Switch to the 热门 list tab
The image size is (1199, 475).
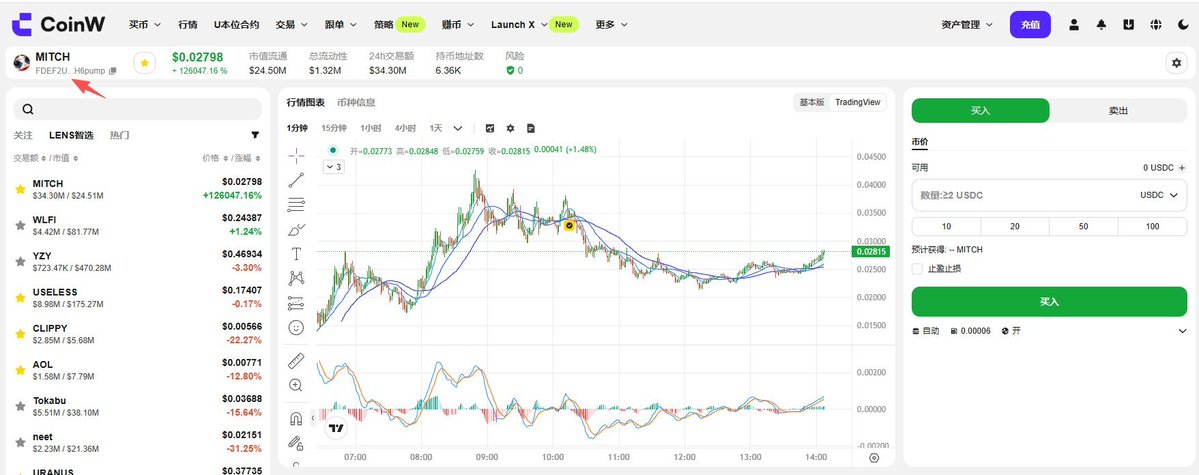[x=119, y=135]
